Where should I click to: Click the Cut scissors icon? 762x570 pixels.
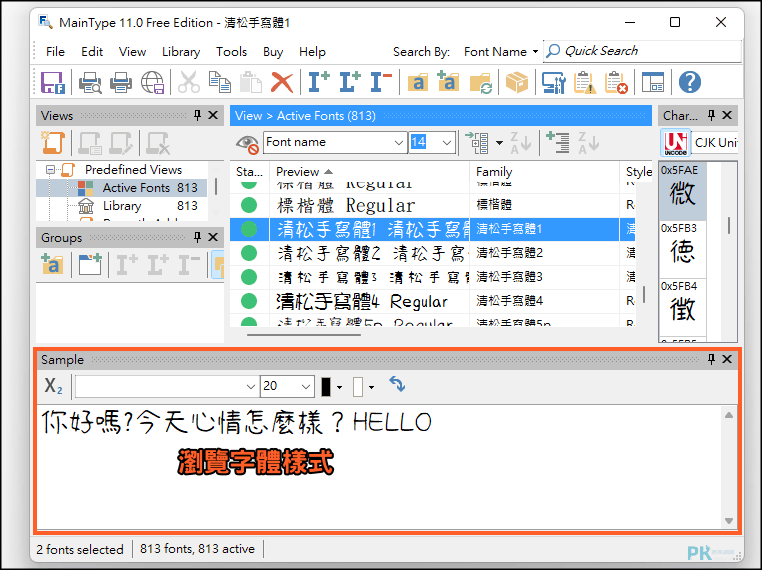189,82
